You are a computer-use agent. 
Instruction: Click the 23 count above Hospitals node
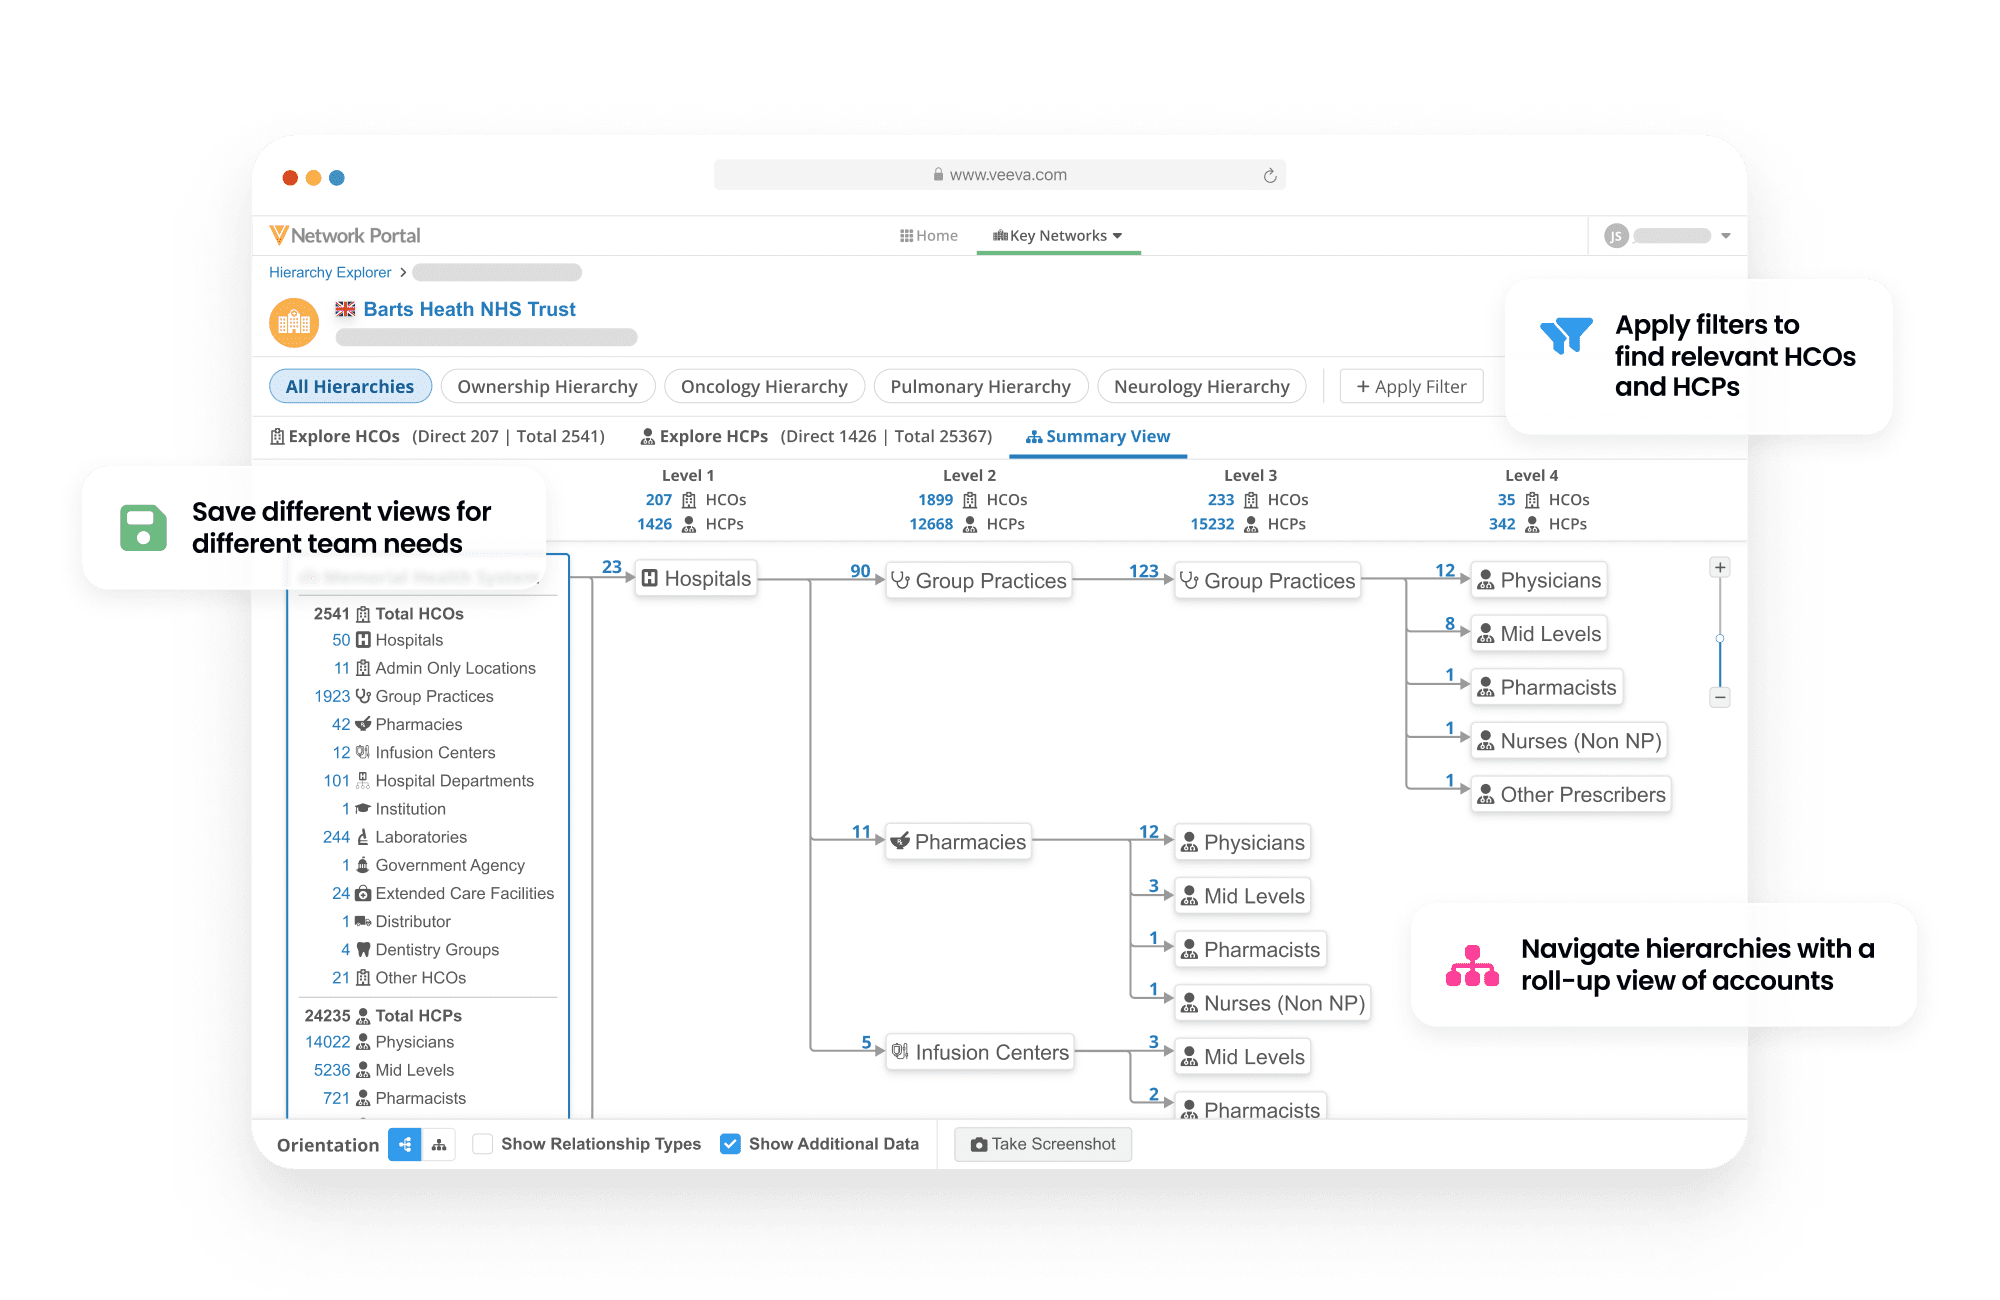pyautogui.click(x=612, y=567)
